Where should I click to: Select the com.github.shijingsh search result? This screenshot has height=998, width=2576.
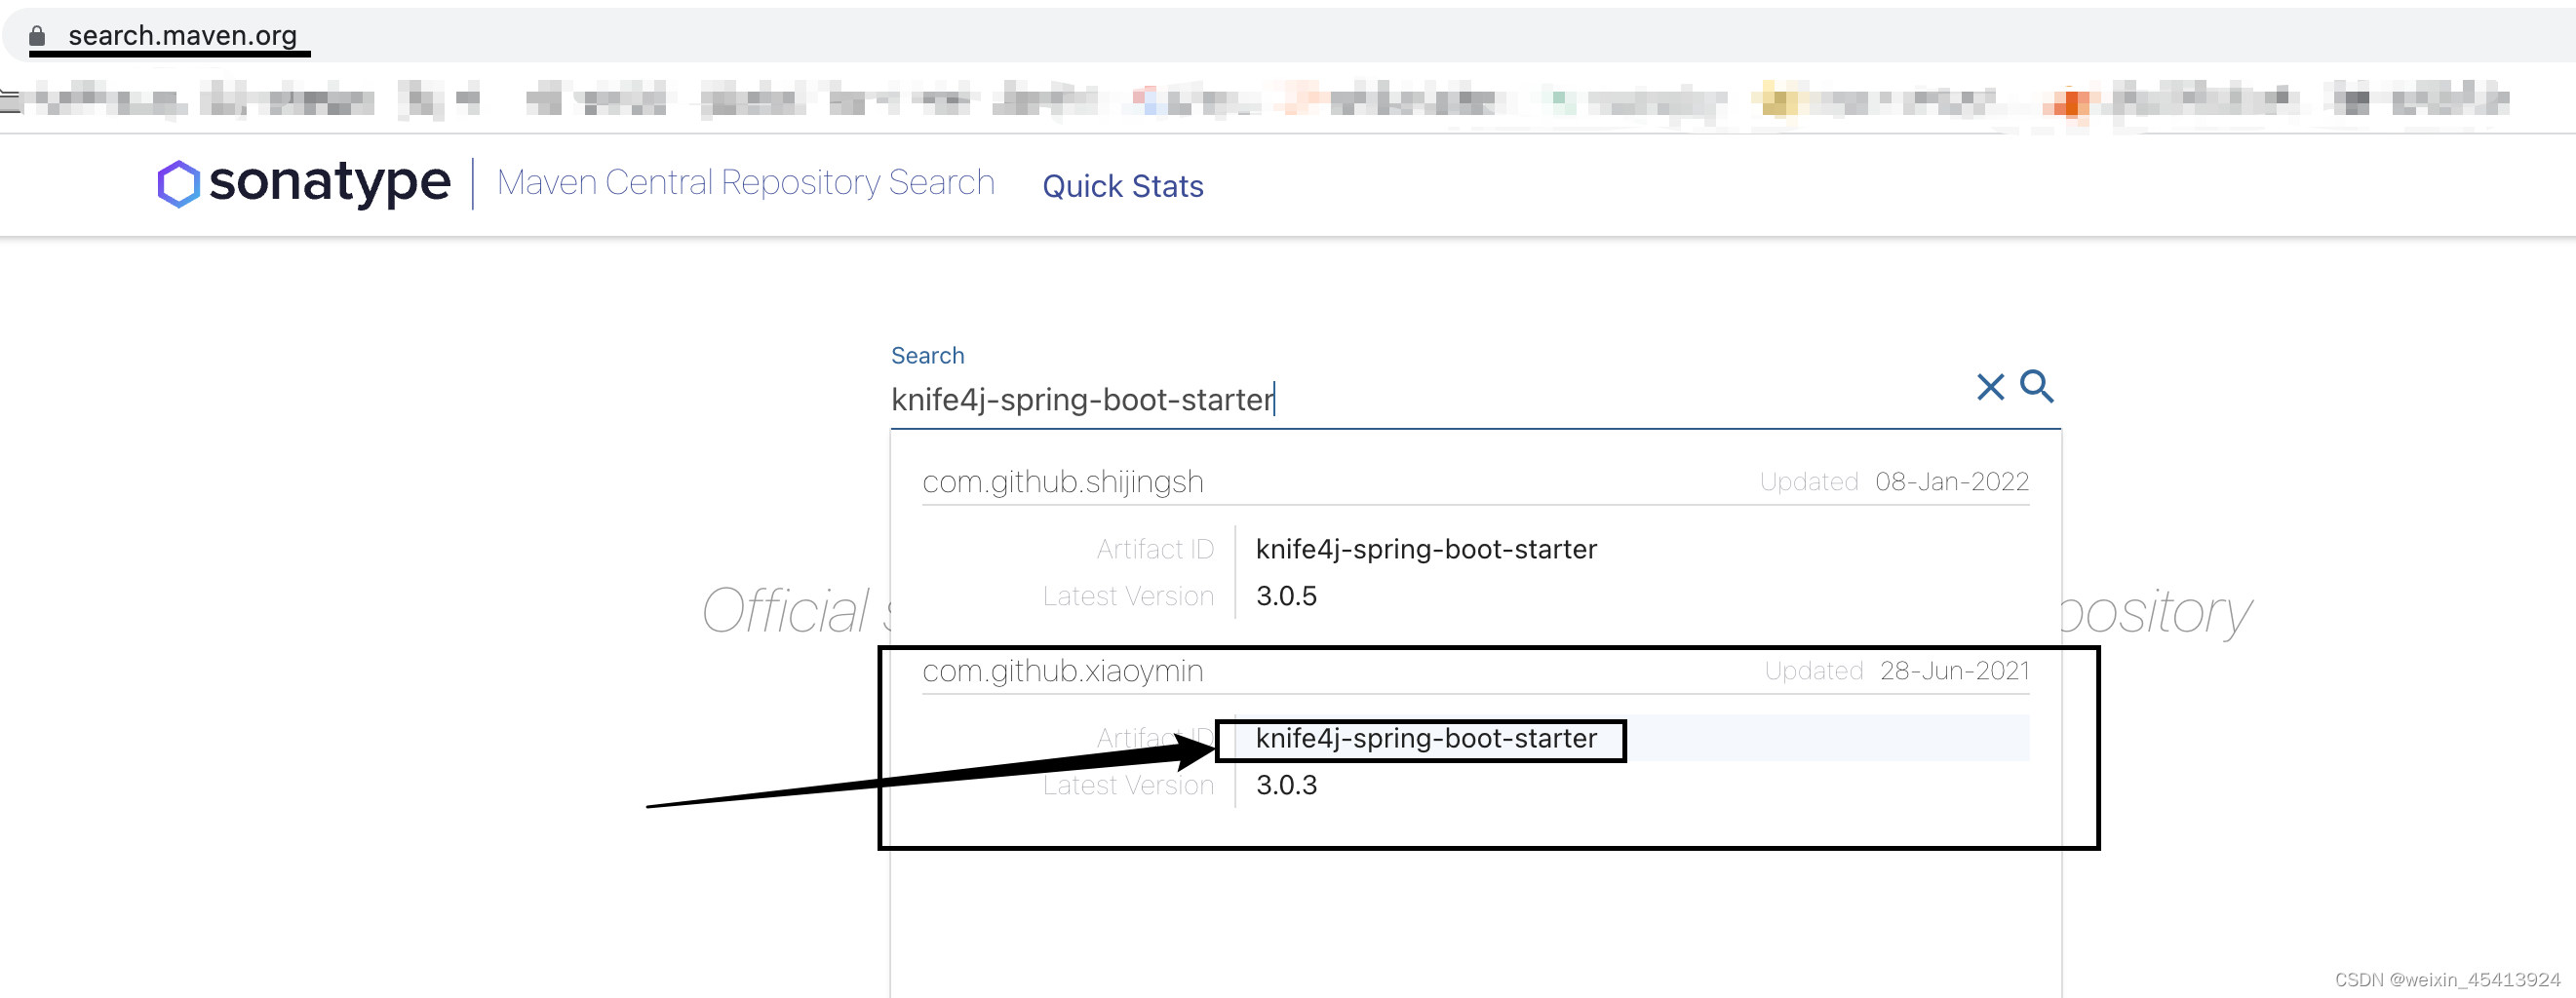(x=1062, y=481)
